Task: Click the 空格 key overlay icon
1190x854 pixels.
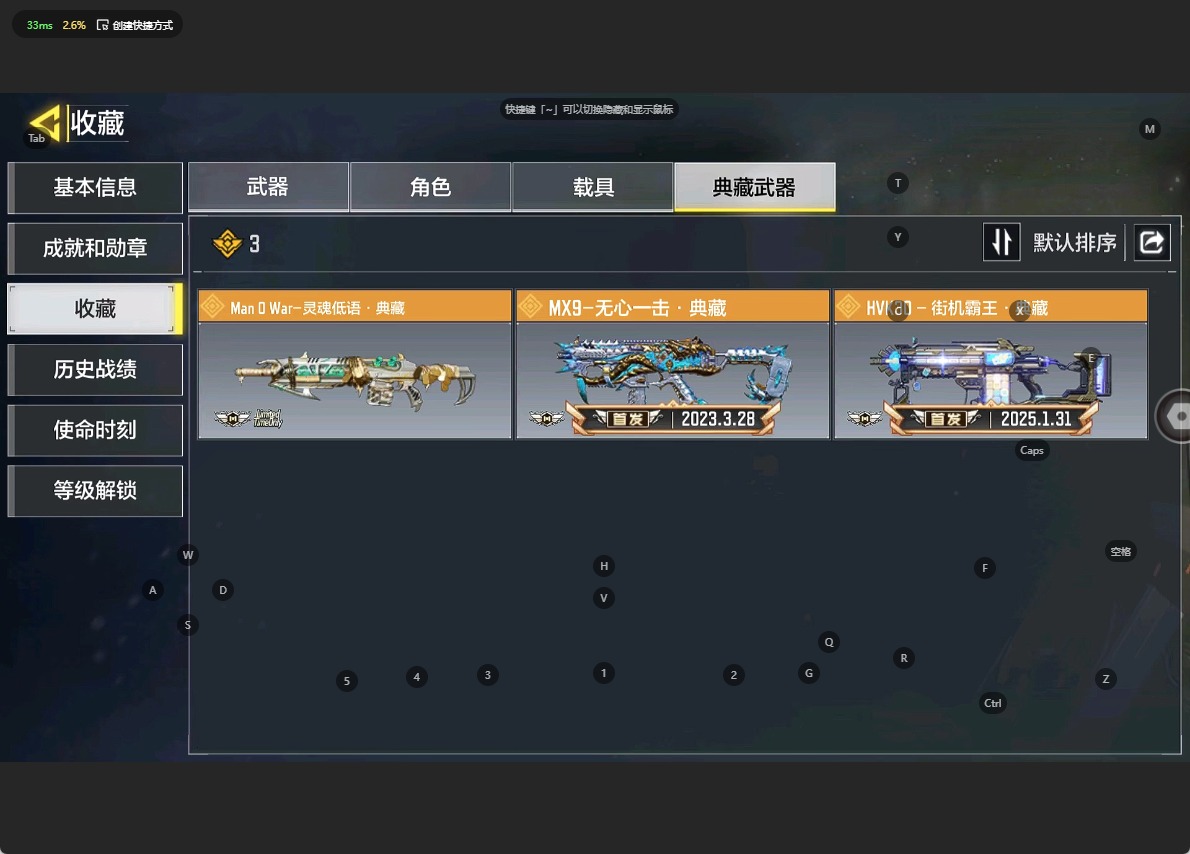Action: point(1120,552)
